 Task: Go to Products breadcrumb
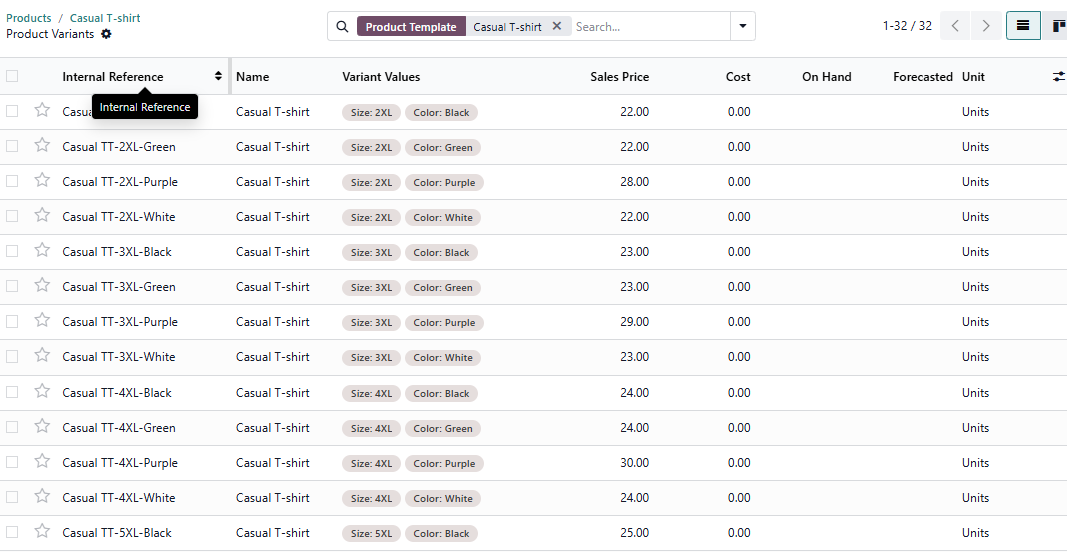[29, 18]
